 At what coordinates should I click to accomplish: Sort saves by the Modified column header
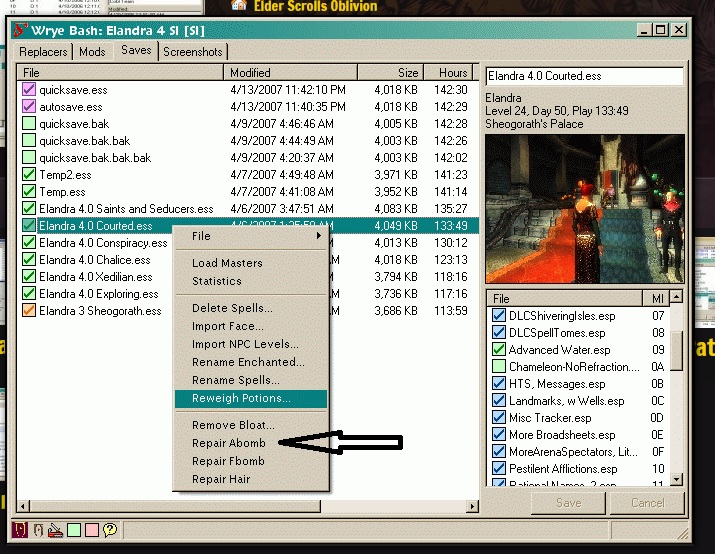pyautogui.click(x=290, y=73)
